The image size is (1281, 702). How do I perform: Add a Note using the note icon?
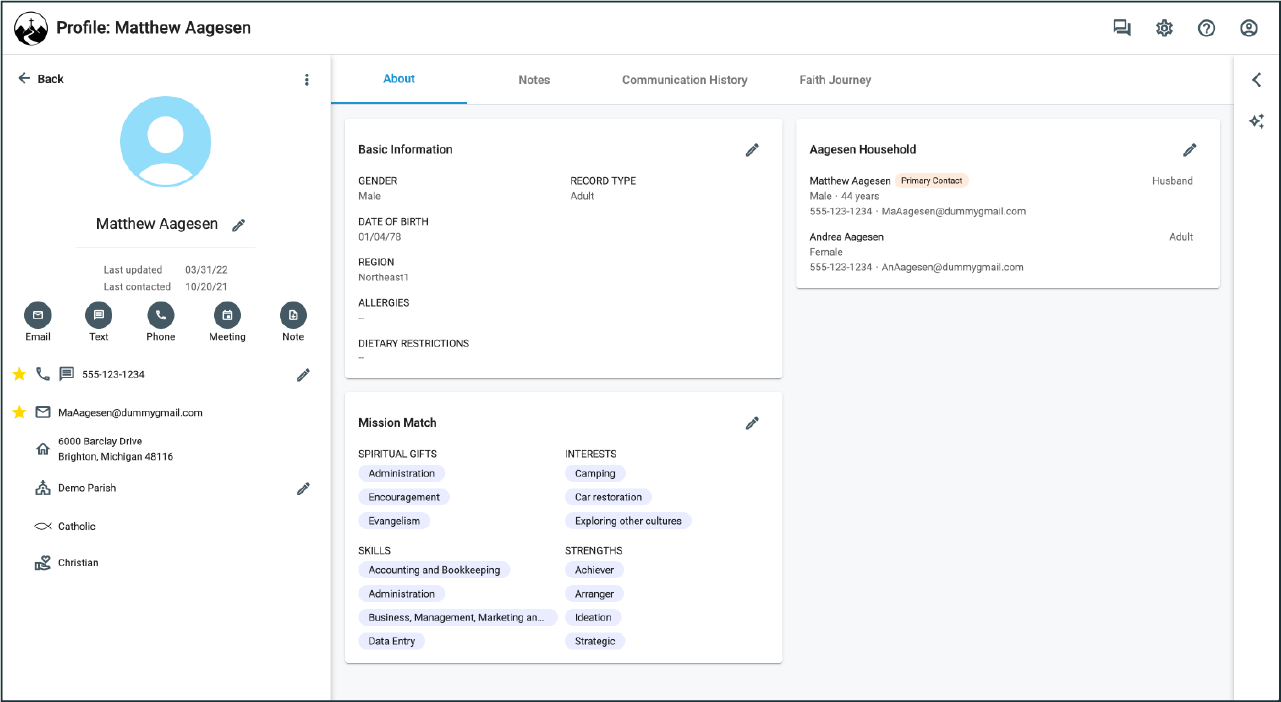point(293,315)
